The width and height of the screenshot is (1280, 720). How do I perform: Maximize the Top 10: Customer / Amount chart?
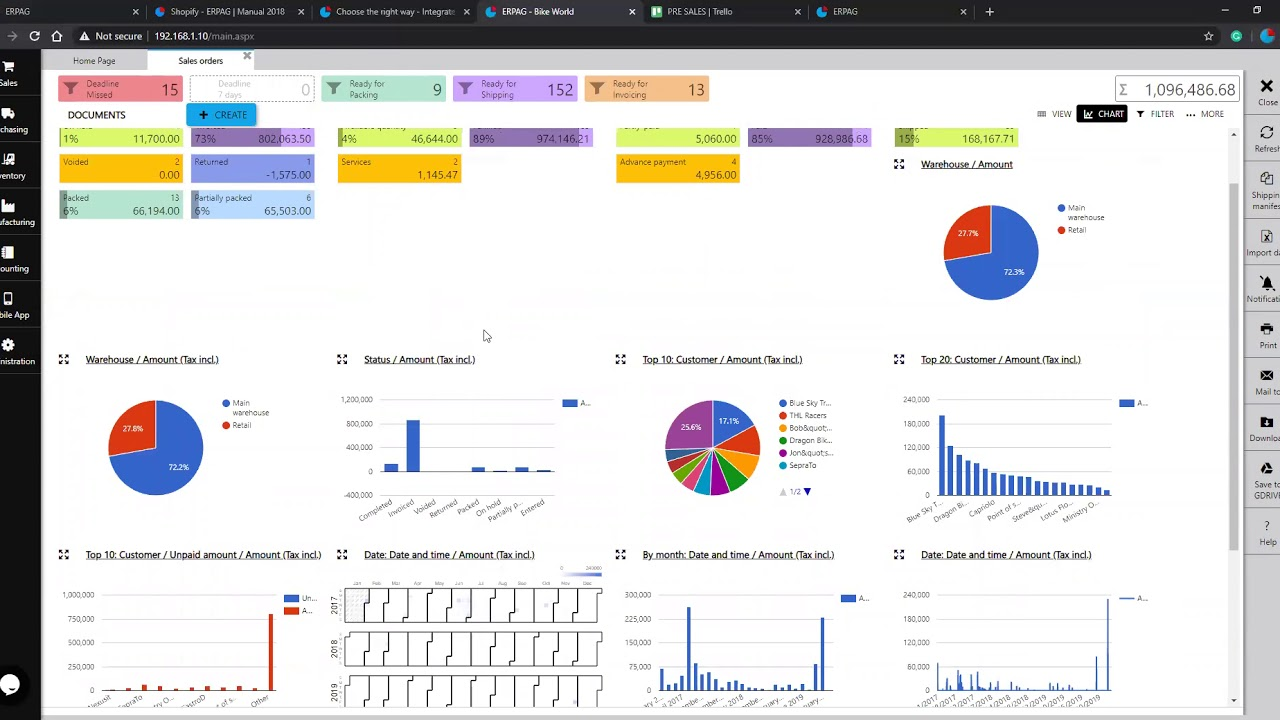point(620,359)
